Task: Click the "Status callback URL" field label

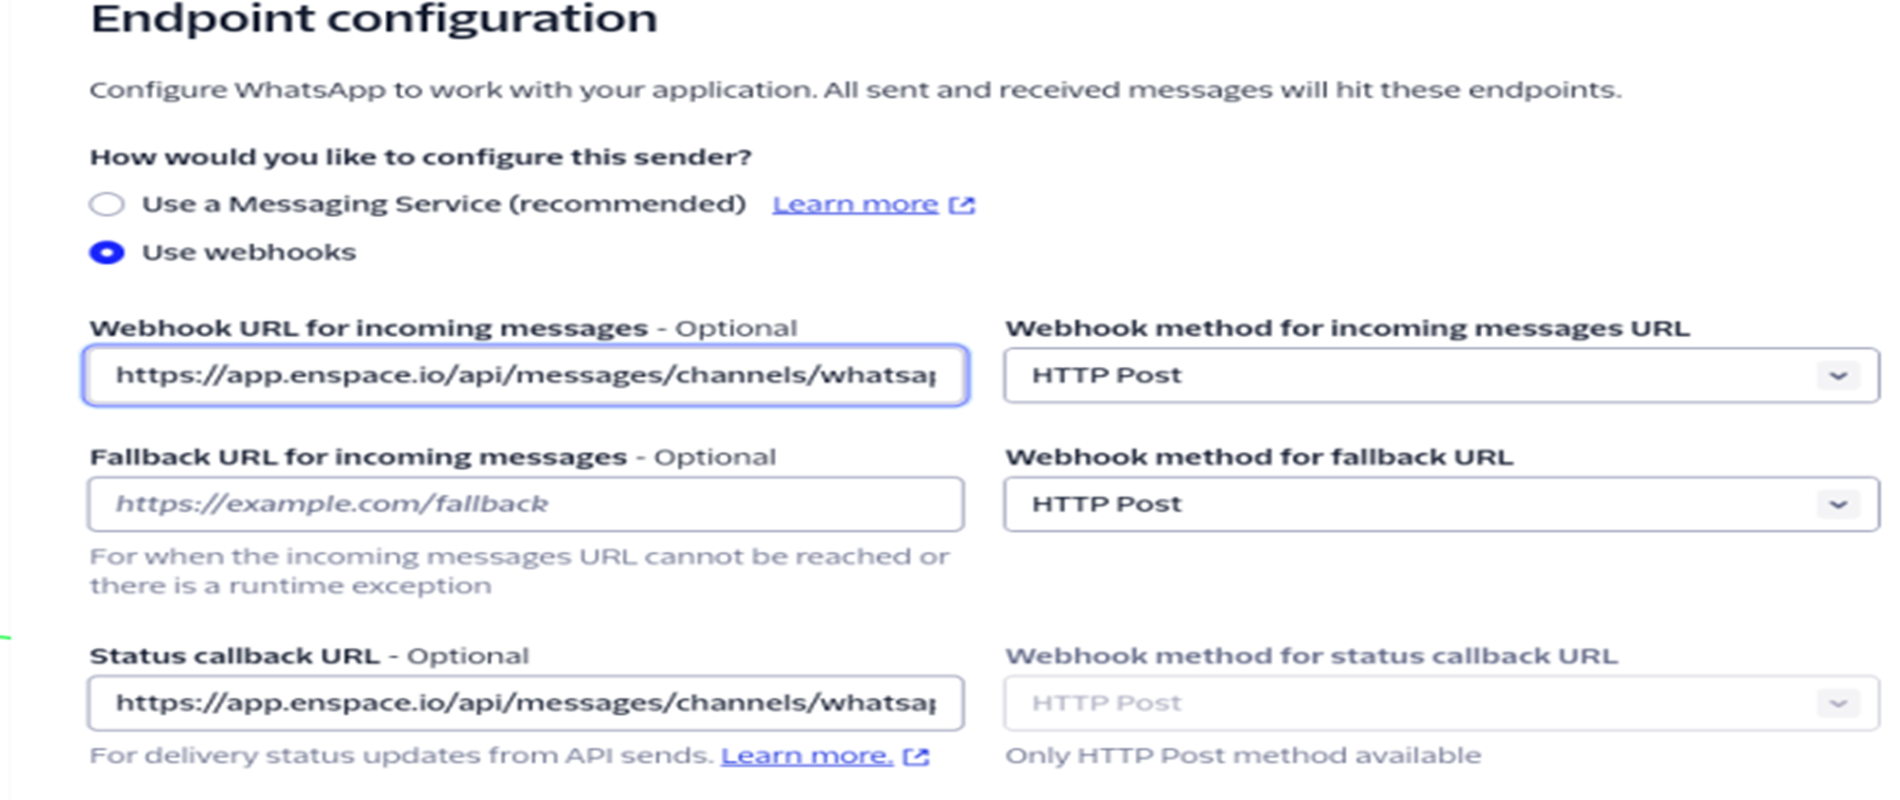Action: pos(235,656)
